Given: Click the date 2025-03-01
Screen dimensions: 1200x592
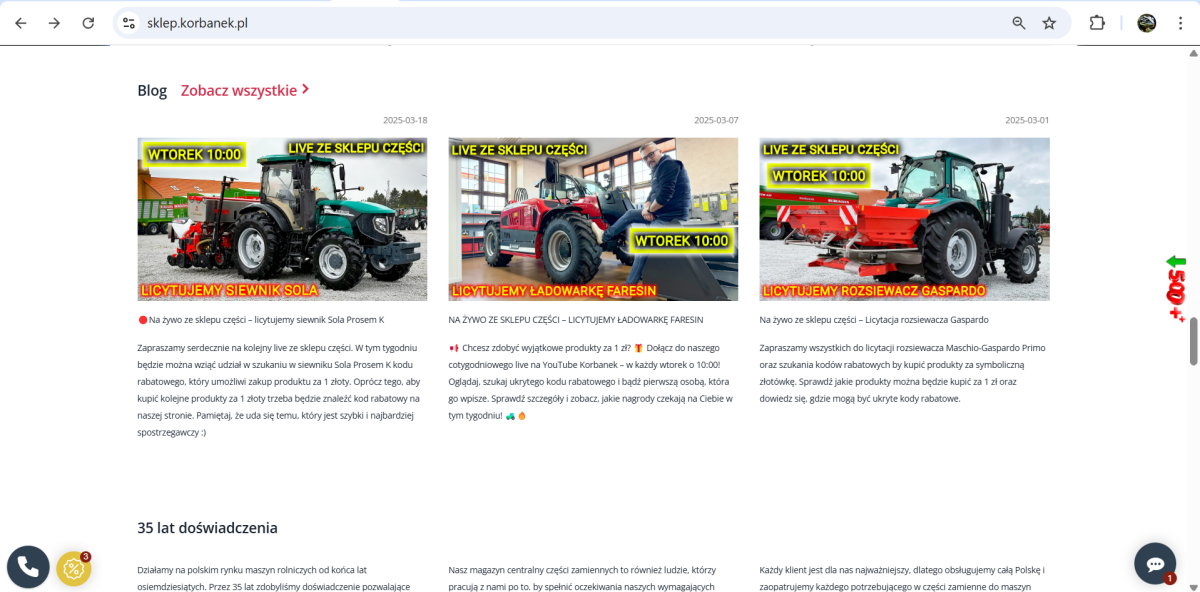Looking at the screenshot, I should pyautogui.click(x=1027, y=120).
